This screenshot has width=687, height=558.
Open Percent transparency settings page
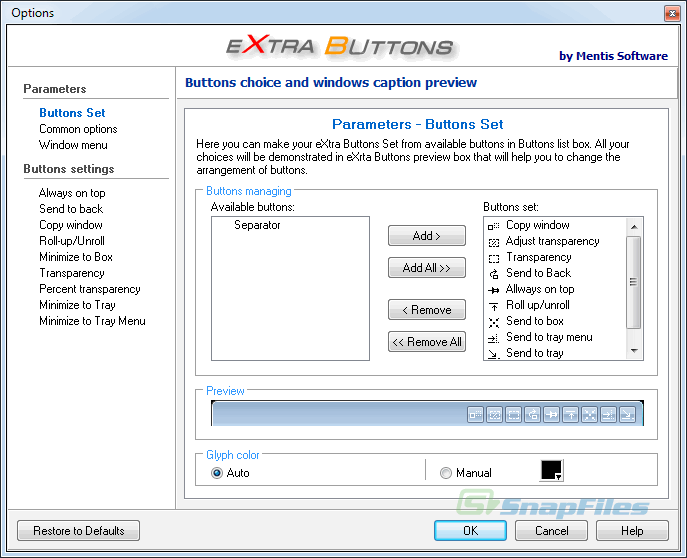pos(89,289)
